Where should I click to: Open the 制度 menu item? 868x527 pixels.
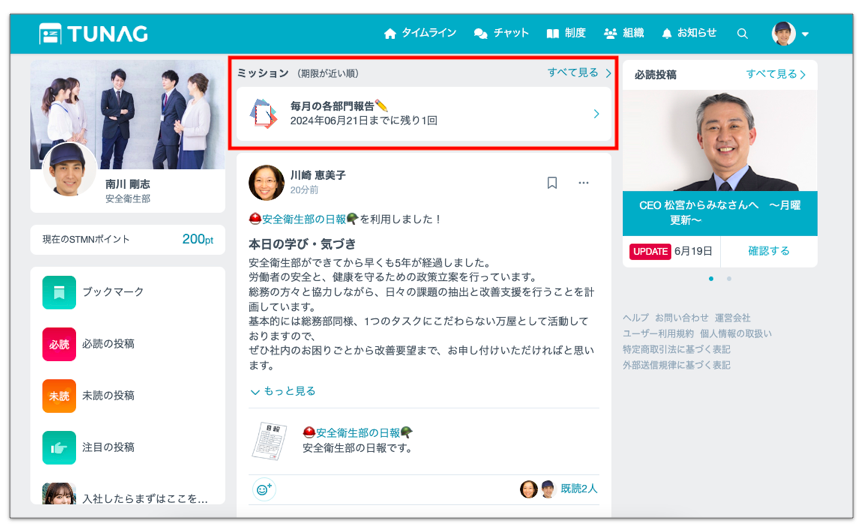566,33
